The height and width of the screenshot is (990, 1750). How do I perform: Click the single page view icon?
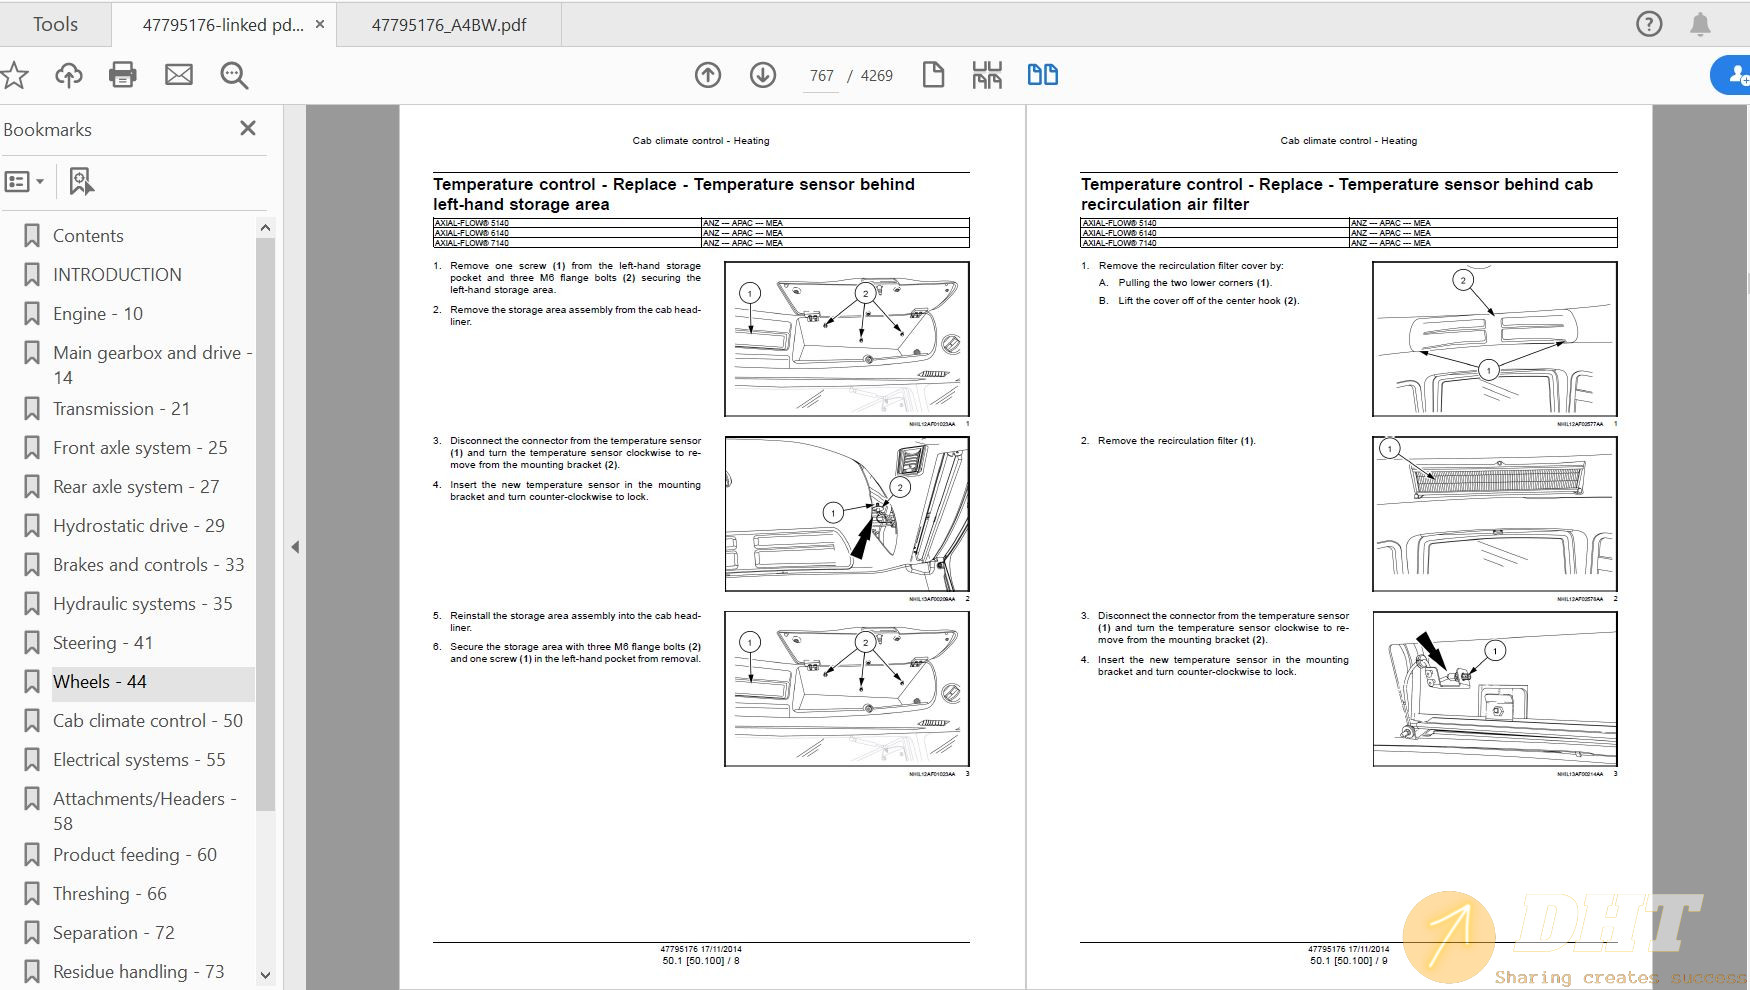point(933,75)
